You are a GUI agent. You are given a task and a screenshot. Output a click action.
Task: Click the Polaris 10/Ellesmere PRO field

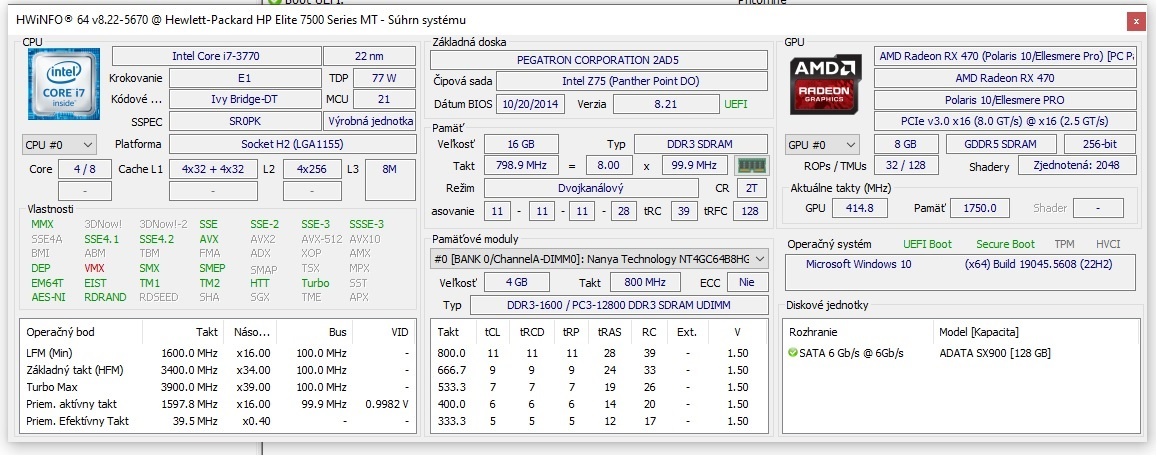click(x=1005, y=100)
